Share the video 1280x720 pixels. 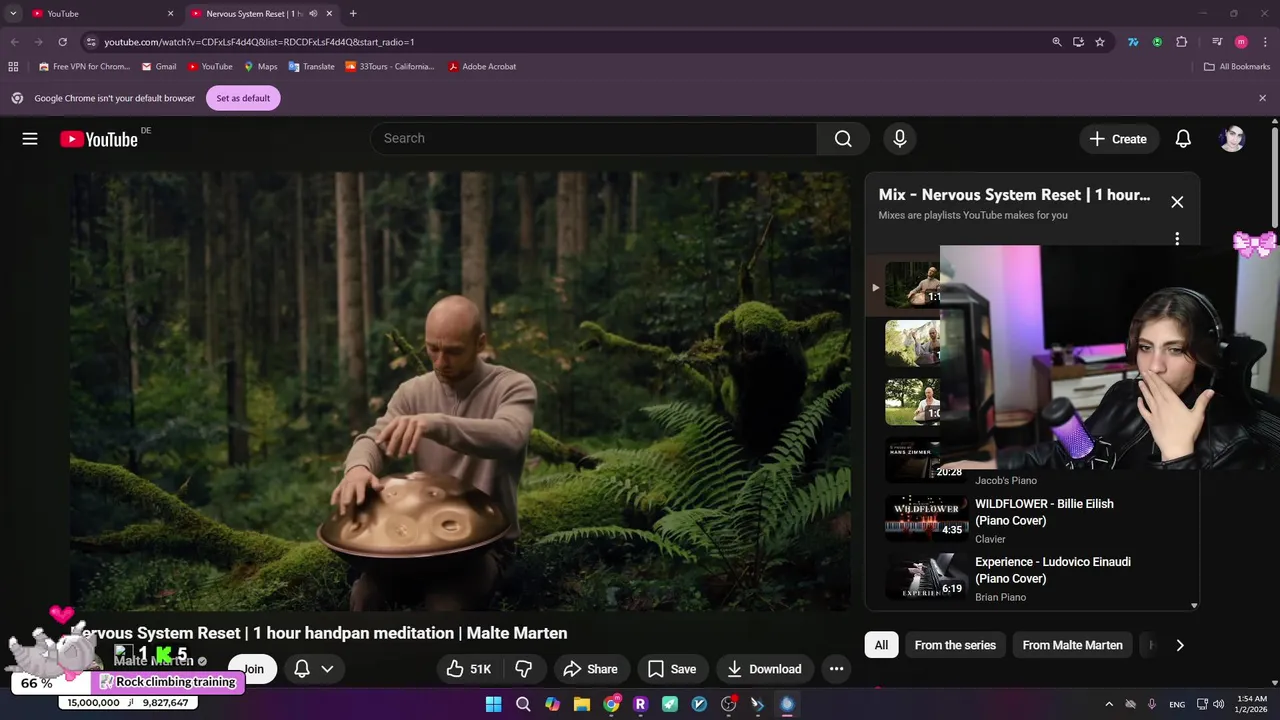tap(590, 669)
